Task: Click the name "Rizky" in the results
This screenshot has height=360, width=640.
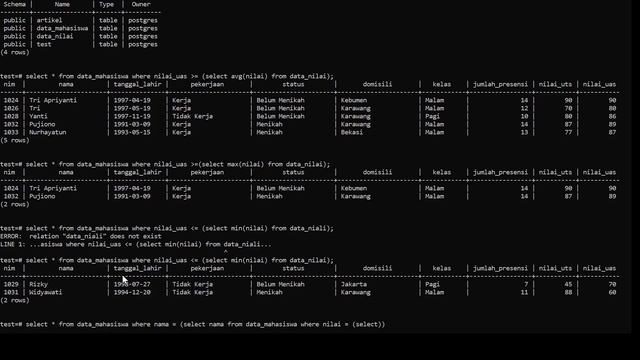Action: (38, 284)
